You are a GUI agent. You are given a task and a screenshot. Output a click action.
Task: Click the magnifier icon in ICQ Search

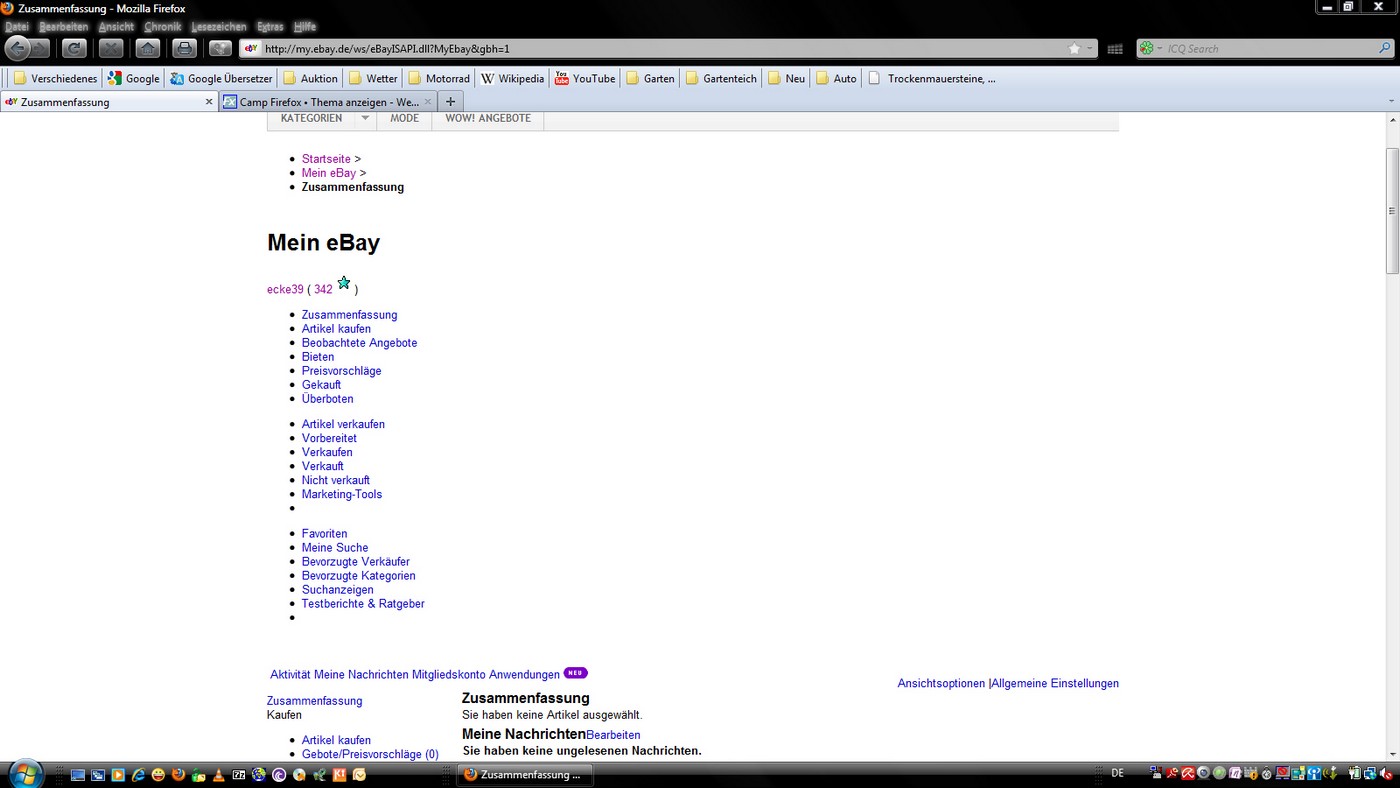pyautogui.click(x=1385, y=48)
